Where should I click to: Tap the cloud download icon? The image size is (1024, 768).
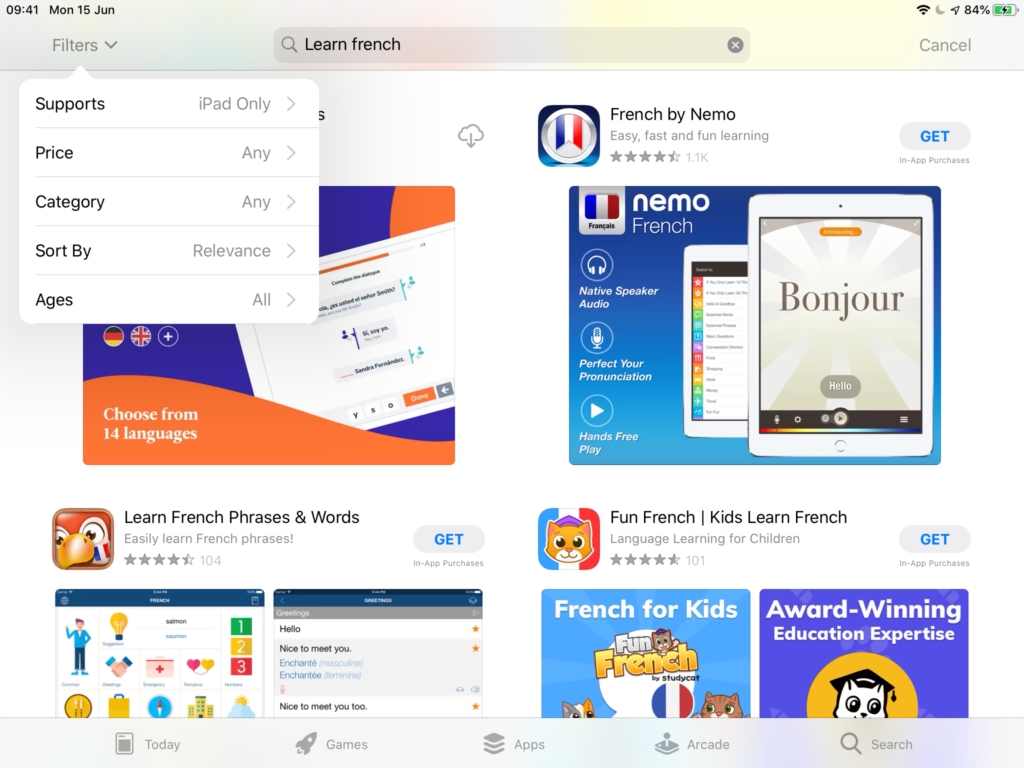471,136
